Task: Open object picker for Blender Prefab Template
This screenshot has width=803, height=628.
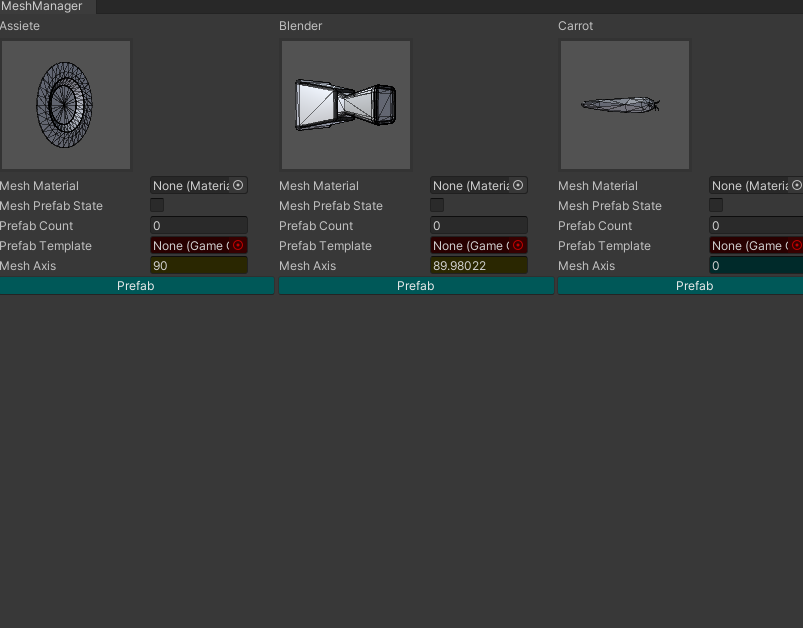Action: click(518, 245)
